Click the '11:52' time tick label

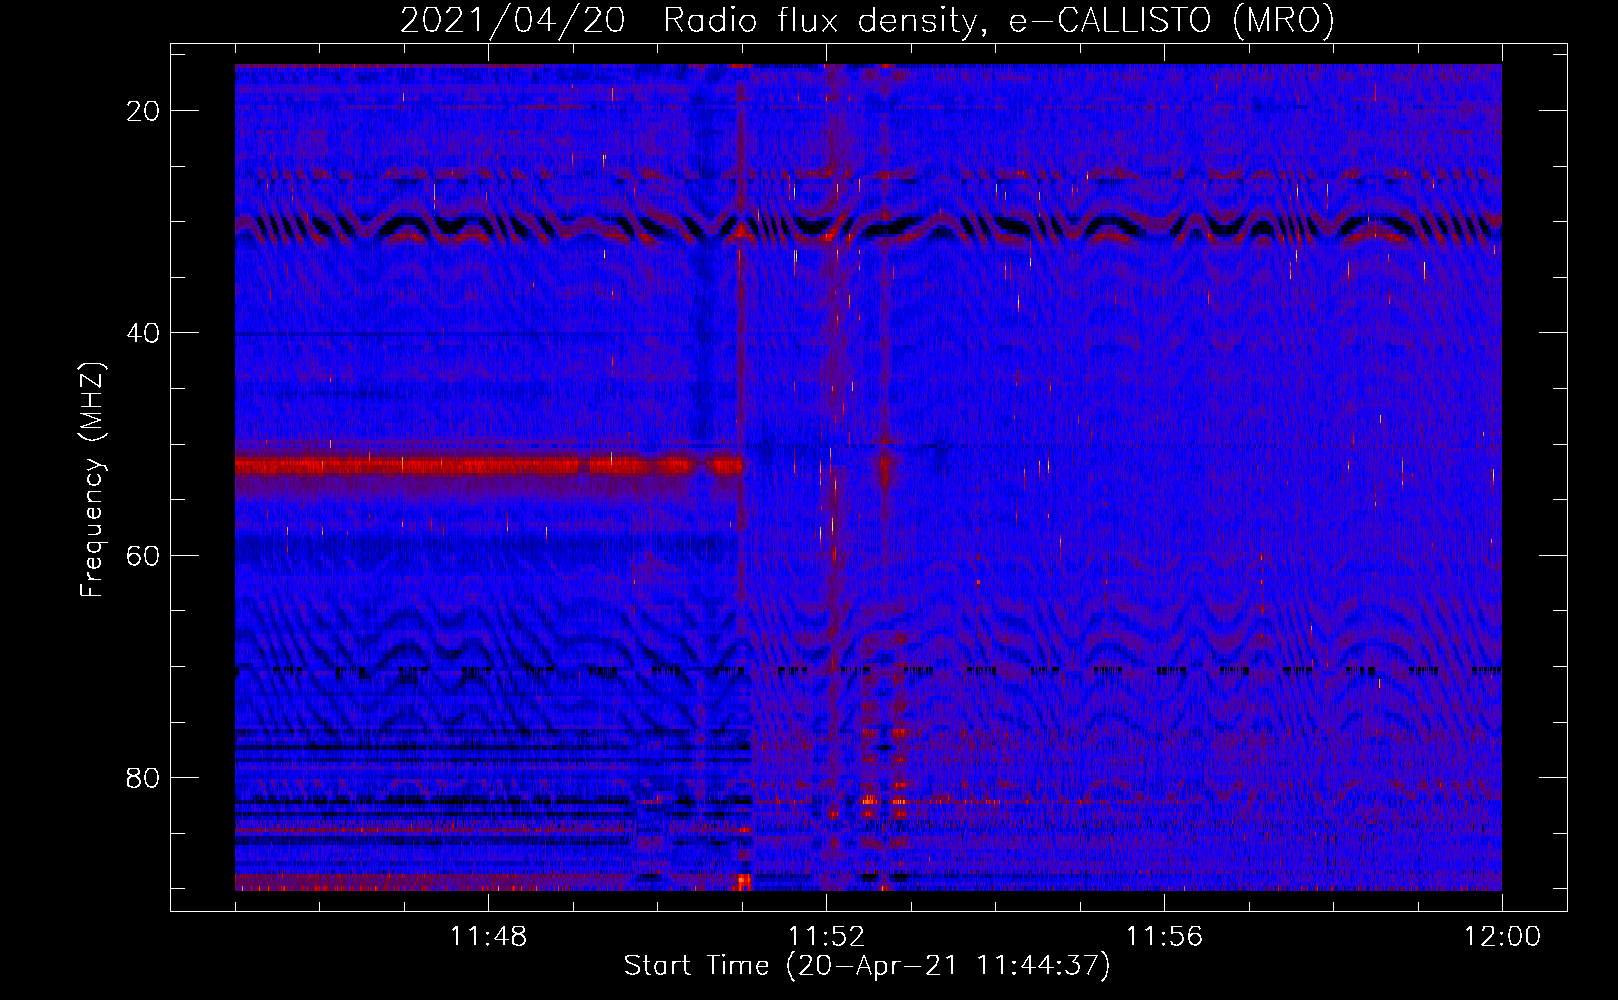click(826, 937)
